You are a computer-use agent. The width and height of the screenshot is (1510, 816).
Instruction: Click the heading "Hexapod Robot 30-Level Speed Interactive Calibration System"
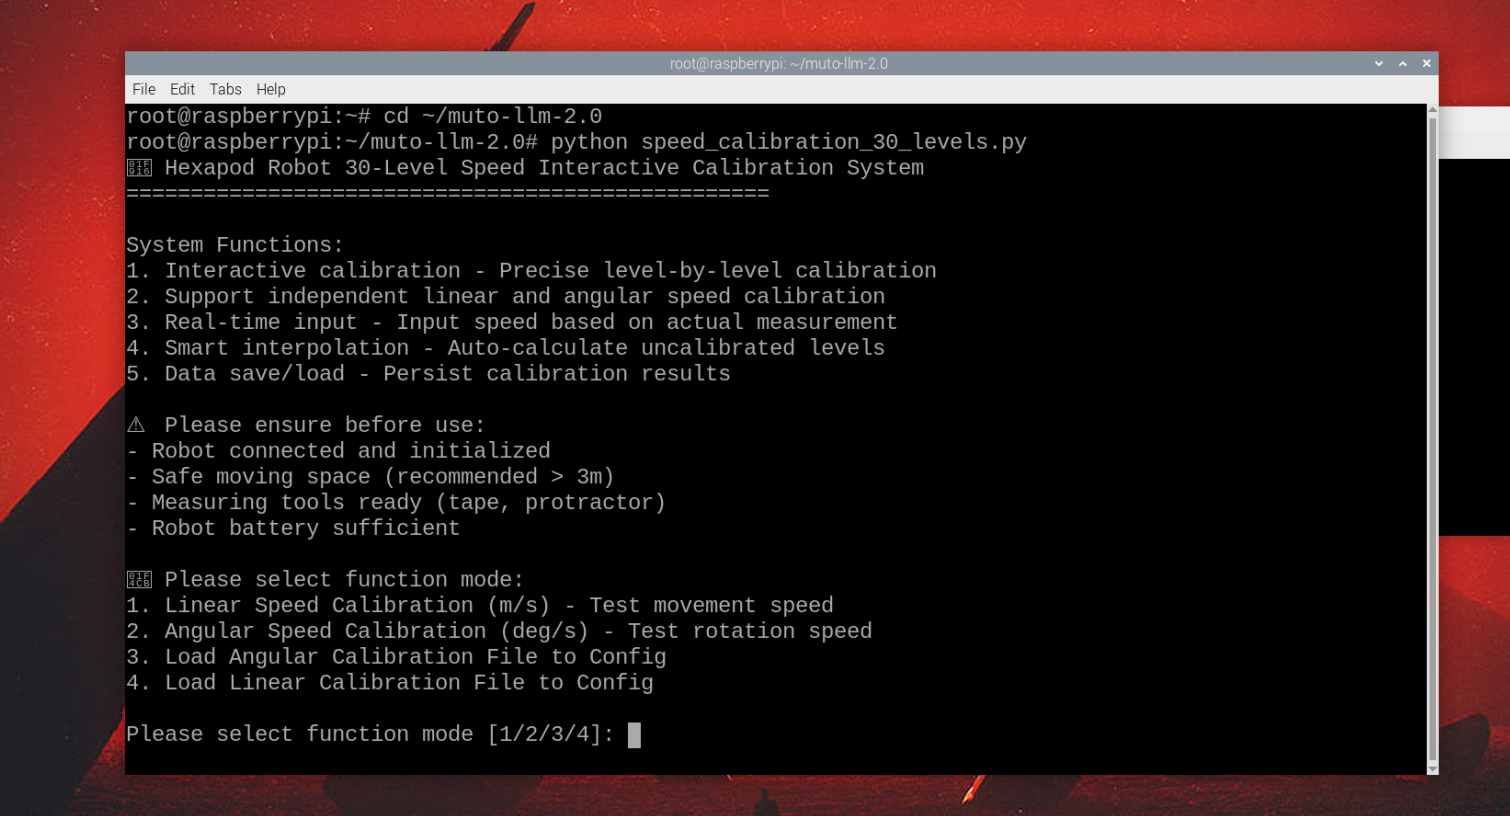click(x=544, y=168)
